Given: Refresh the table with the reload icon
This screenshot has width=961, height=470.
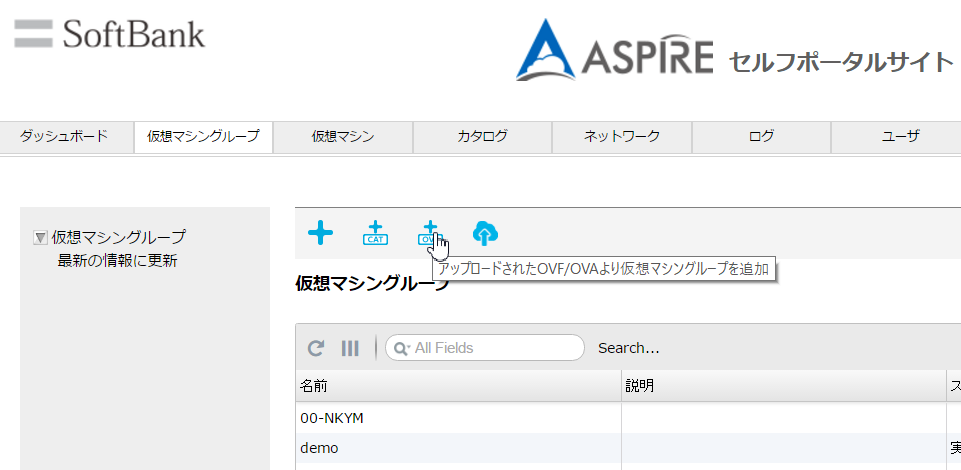Looking at the screenshot, I should pos(316,348).
